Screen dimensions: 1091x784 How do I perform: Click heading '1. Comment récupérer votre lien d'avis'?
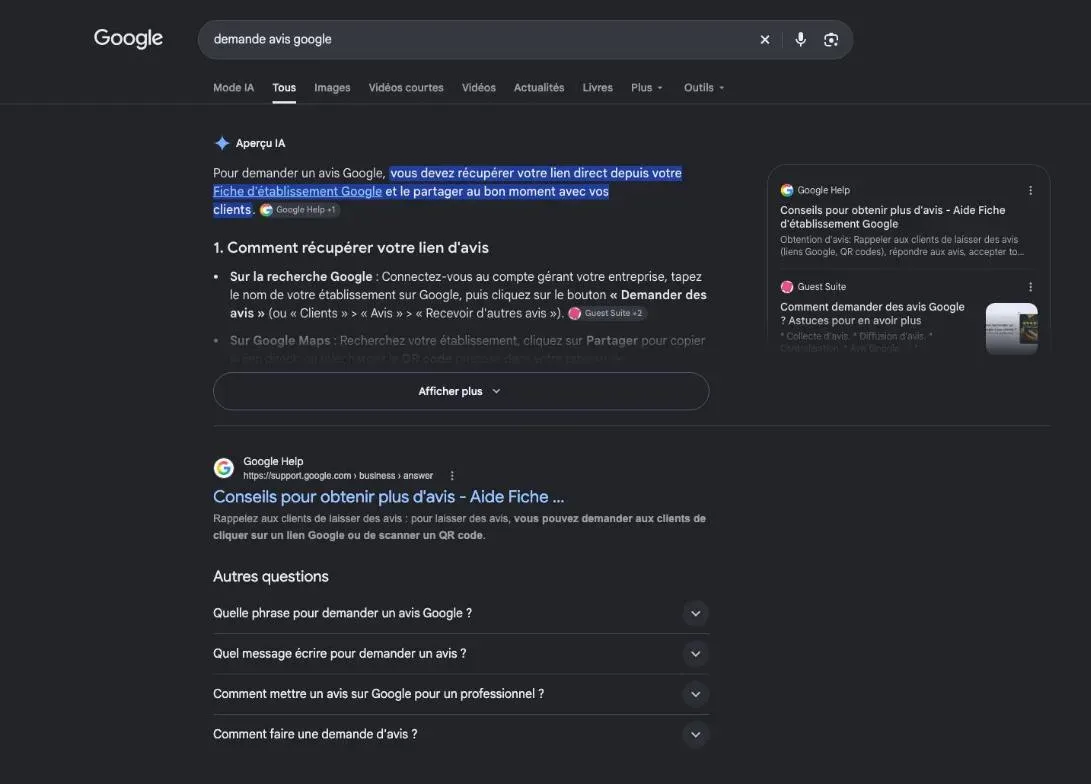tap(351, 248)
